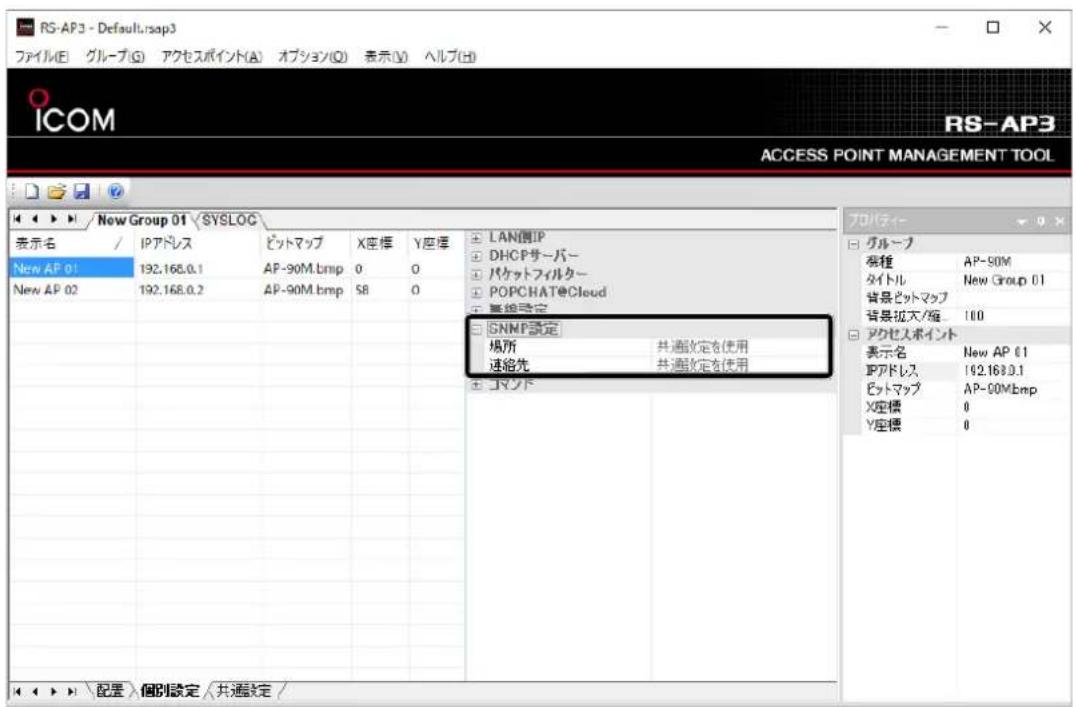
Task: Expand the DHCPサーバー settings node
Action: 476,256
